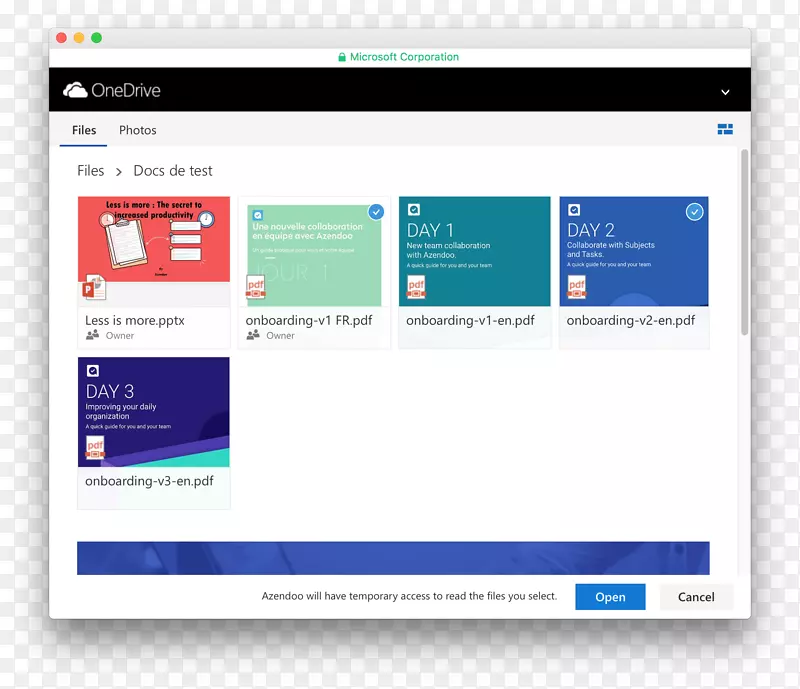Image resolution: width=800 pixels, height=689 pixels.
Task: Click the Open button
Action: coord(610,597)
